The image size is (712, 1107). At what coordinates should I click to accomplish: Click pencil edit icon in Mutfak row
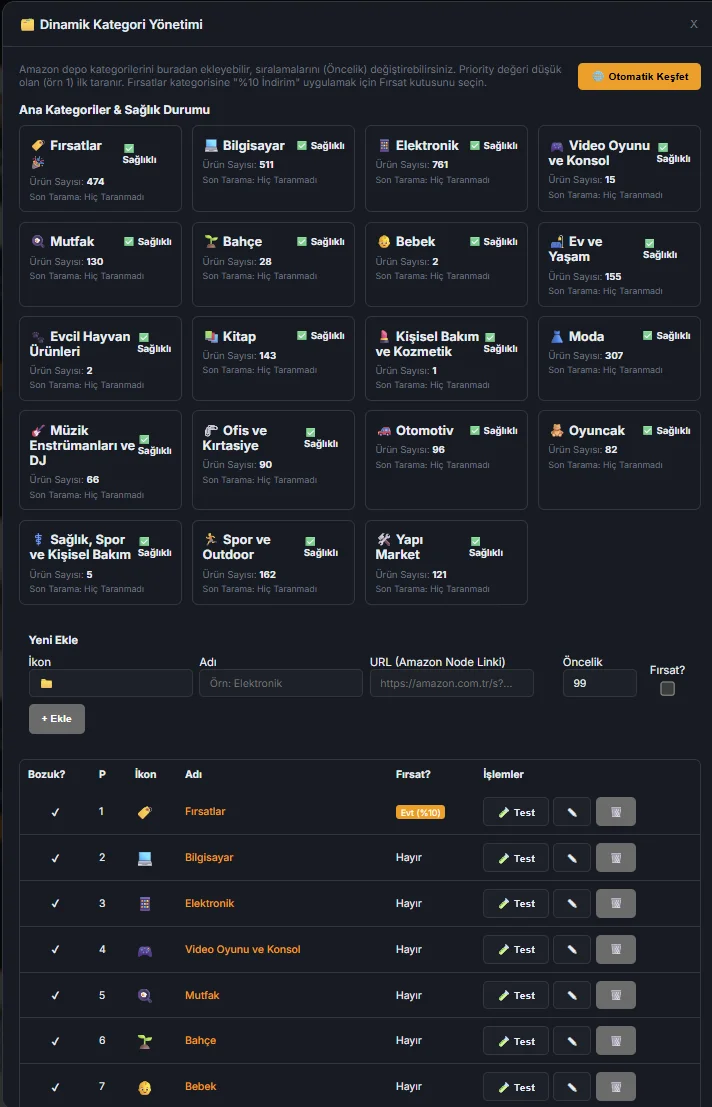(572, 995)
